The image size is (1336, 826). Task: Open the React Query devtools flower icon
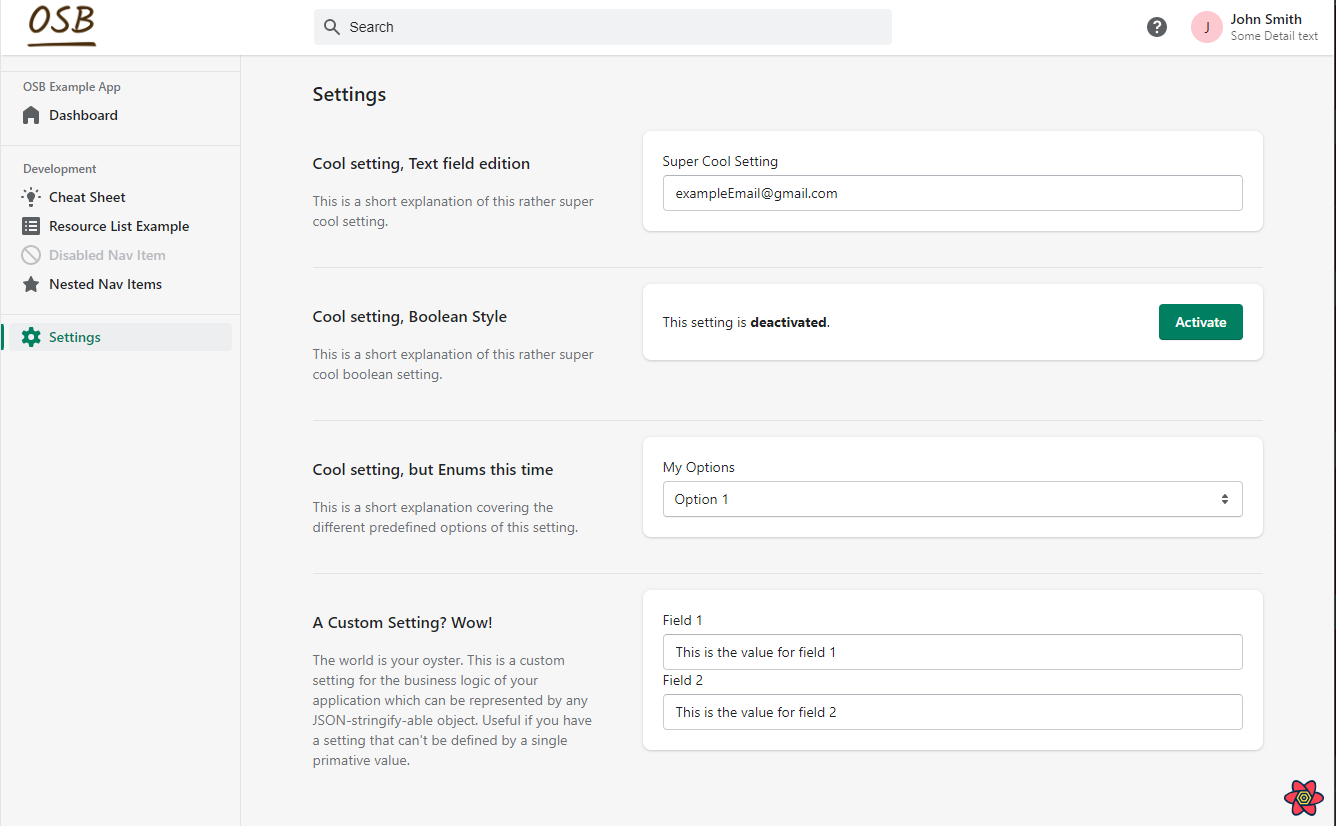tap(1304, 797)
